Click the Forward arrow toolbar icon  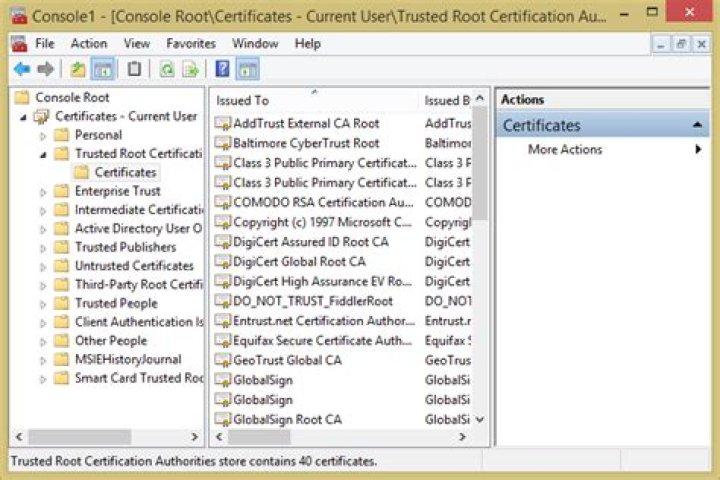(45, 69)
